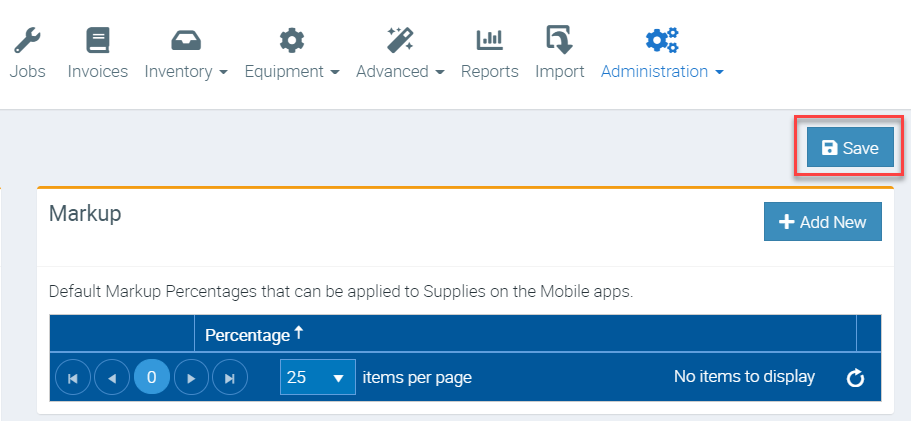911x421 pixels.
Task: Save the markup settings
Action: 850,148
